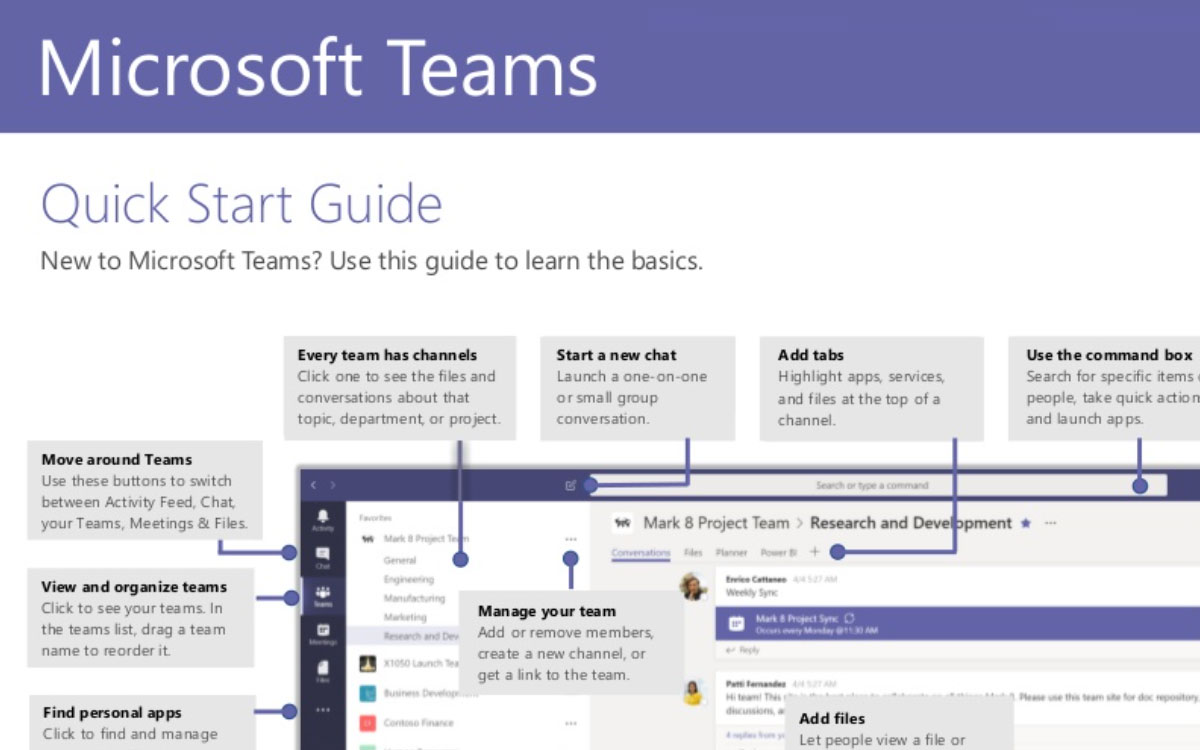The image size is (1200, 750).
Task: Open the ellipsis menu for Mark 8 Project Team
Action: pyautogui.click(x=571, y=537)
